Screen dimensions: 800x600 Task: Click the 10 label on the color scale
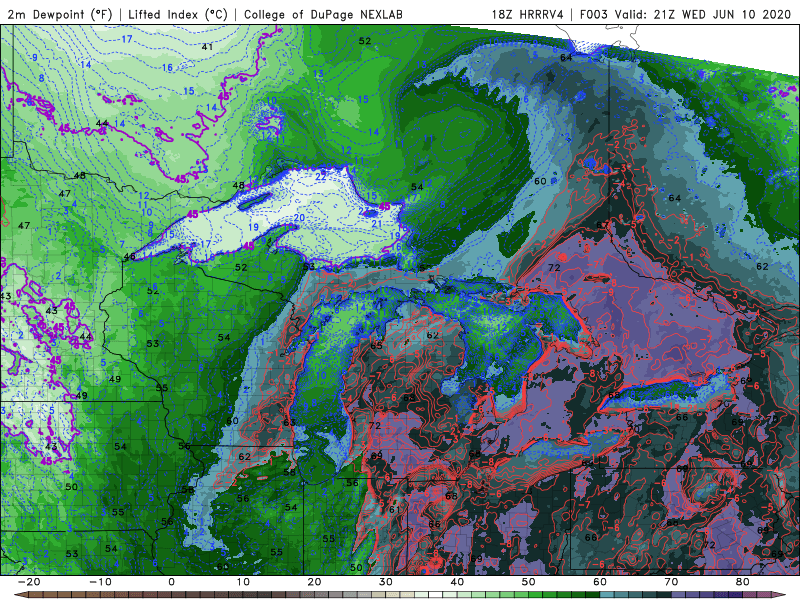pyautogui.click(x=243, y=582)
